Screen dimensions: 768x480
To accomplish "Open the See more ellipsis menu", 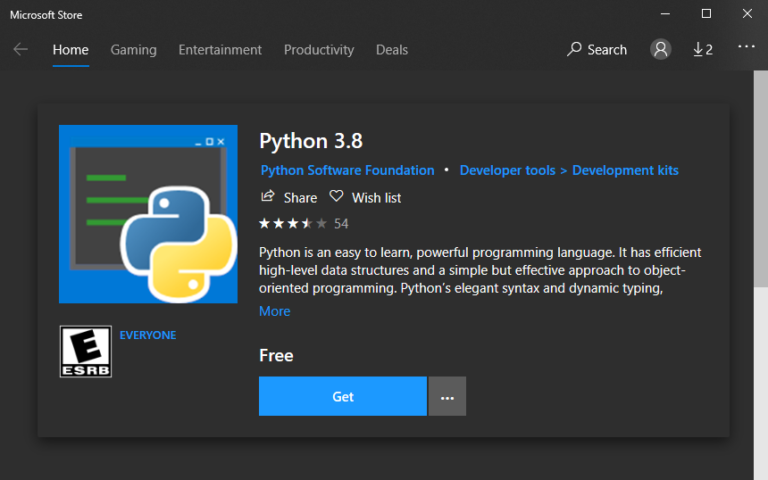I will click(x=746, y=47).
